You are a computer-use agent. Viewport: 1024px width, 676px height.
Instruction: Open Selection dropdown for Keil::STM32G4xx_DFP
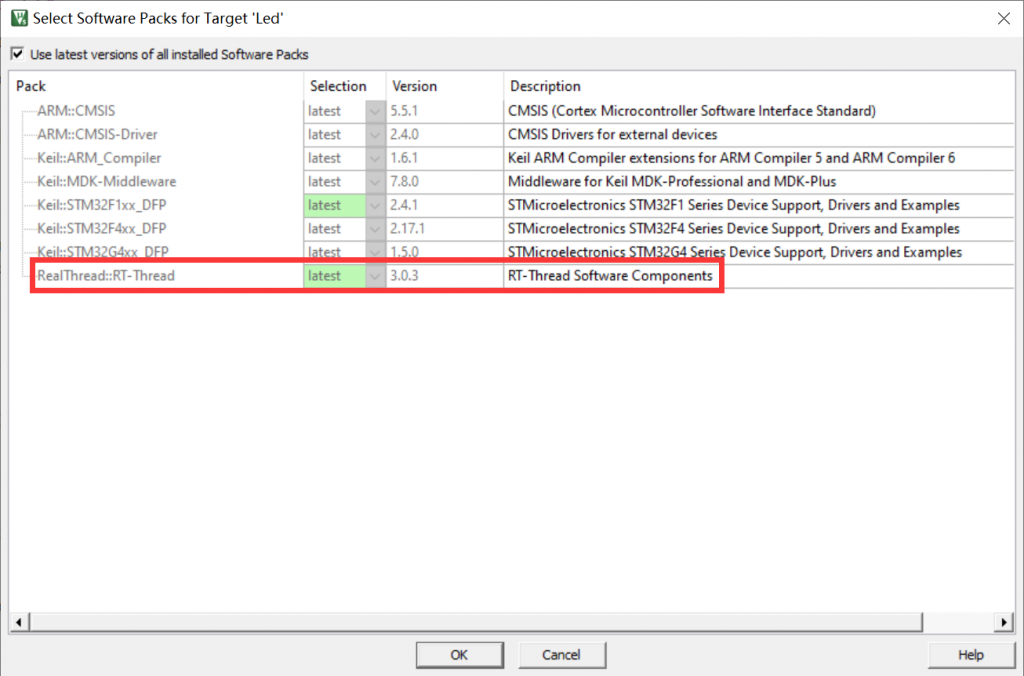(x=375, y=252)
